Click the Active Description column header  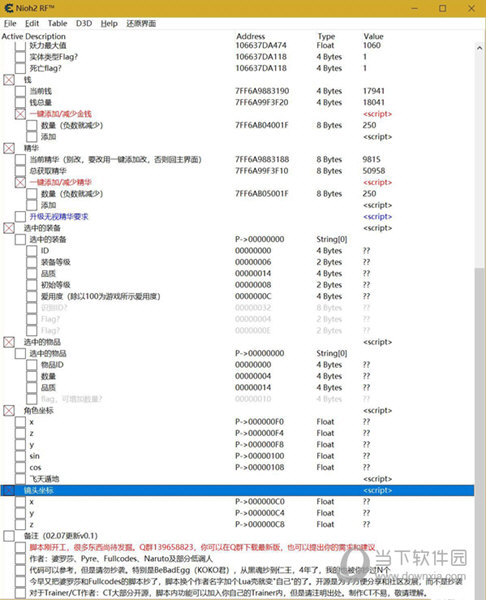(33, 36)
